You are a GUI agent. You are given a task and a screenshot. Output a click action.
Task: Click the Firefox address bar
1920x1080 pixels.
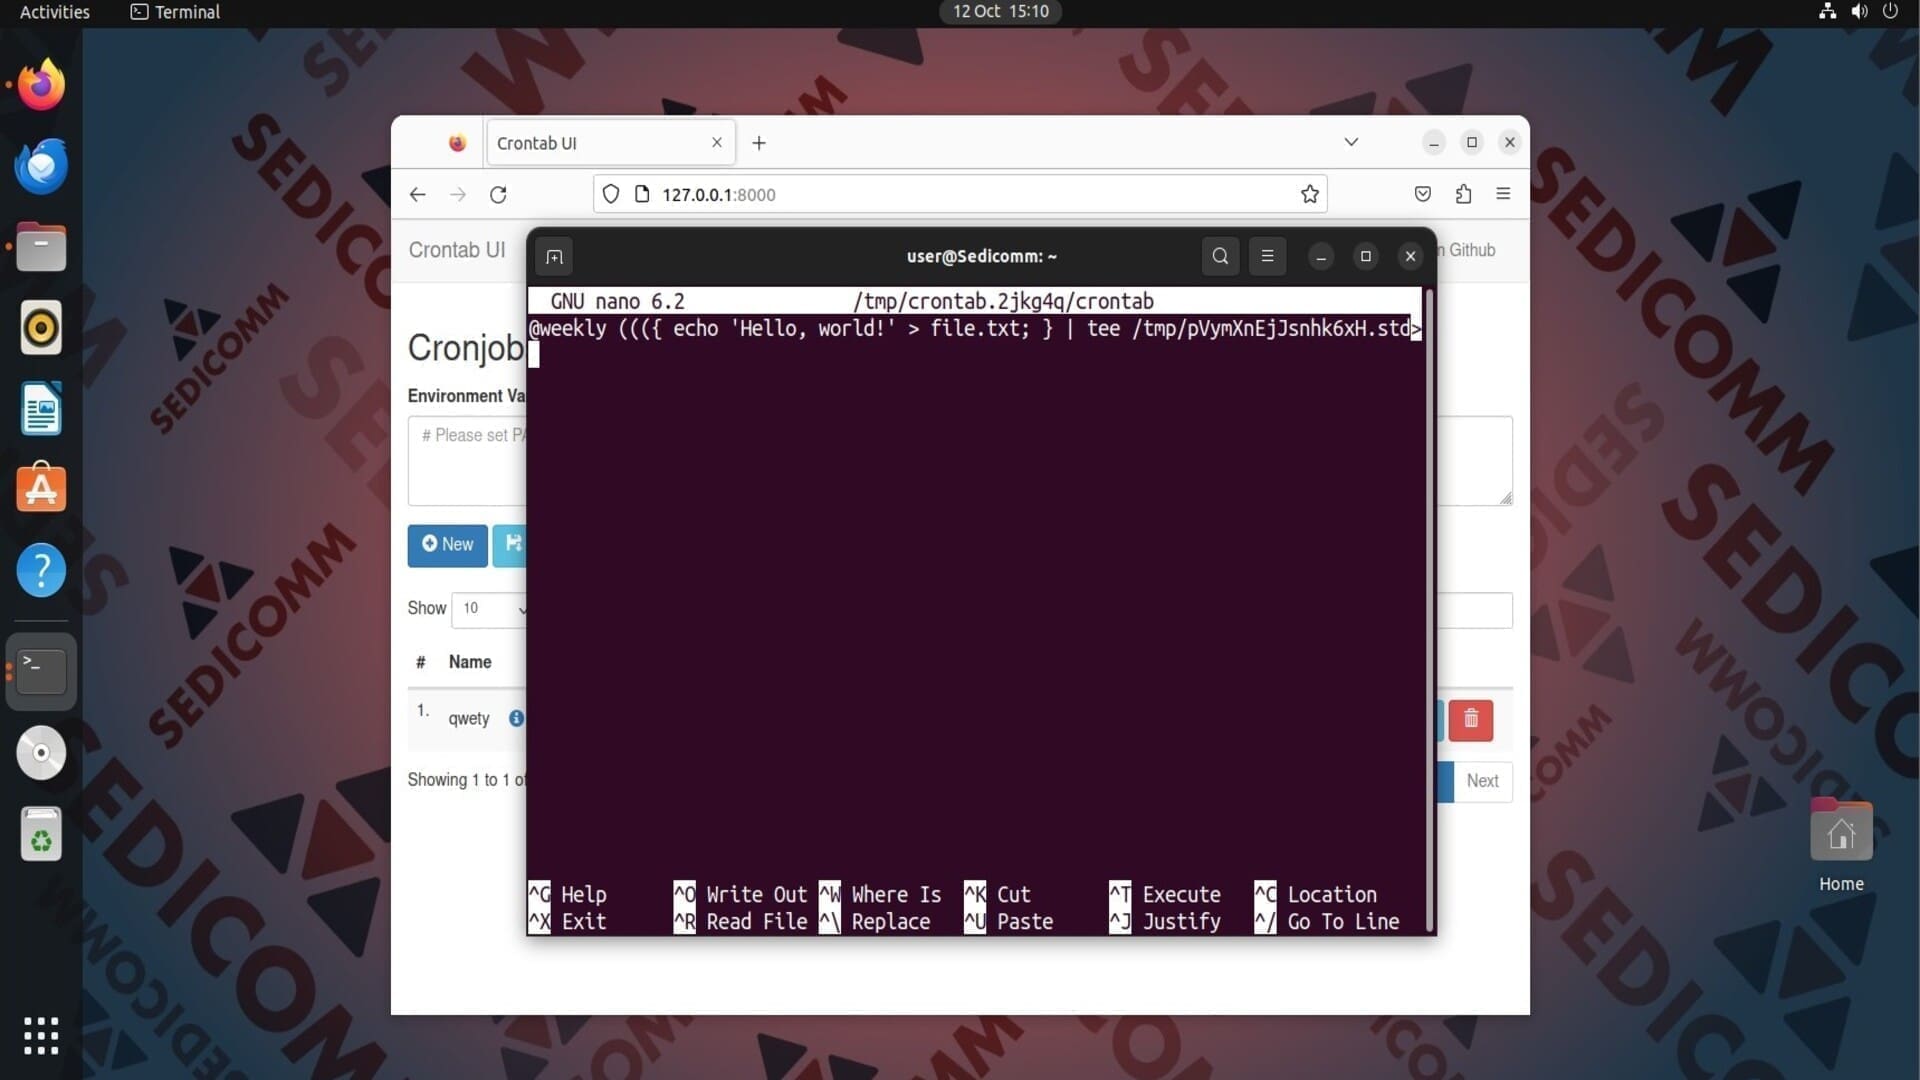pos(960,194)
